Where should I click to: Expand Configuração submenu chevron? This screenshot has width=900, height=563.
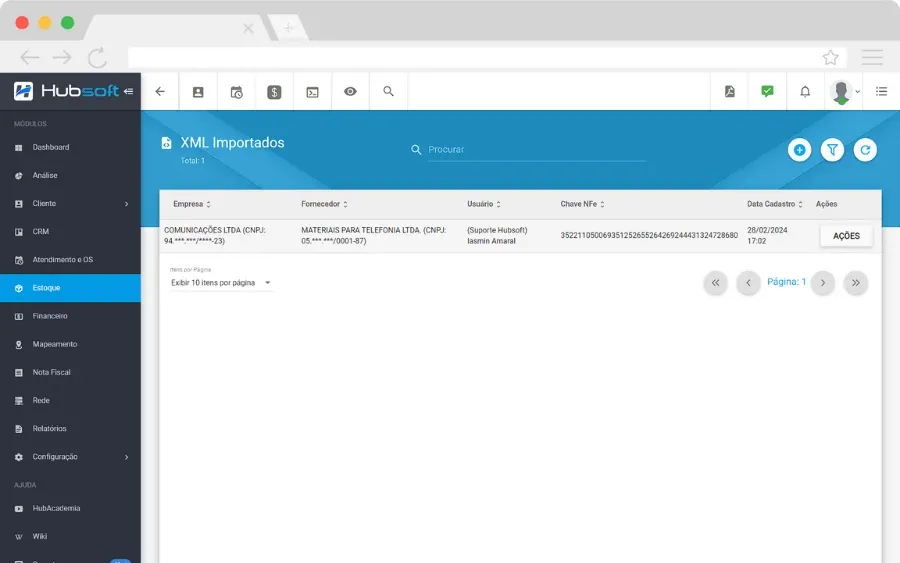click(126, 457)
